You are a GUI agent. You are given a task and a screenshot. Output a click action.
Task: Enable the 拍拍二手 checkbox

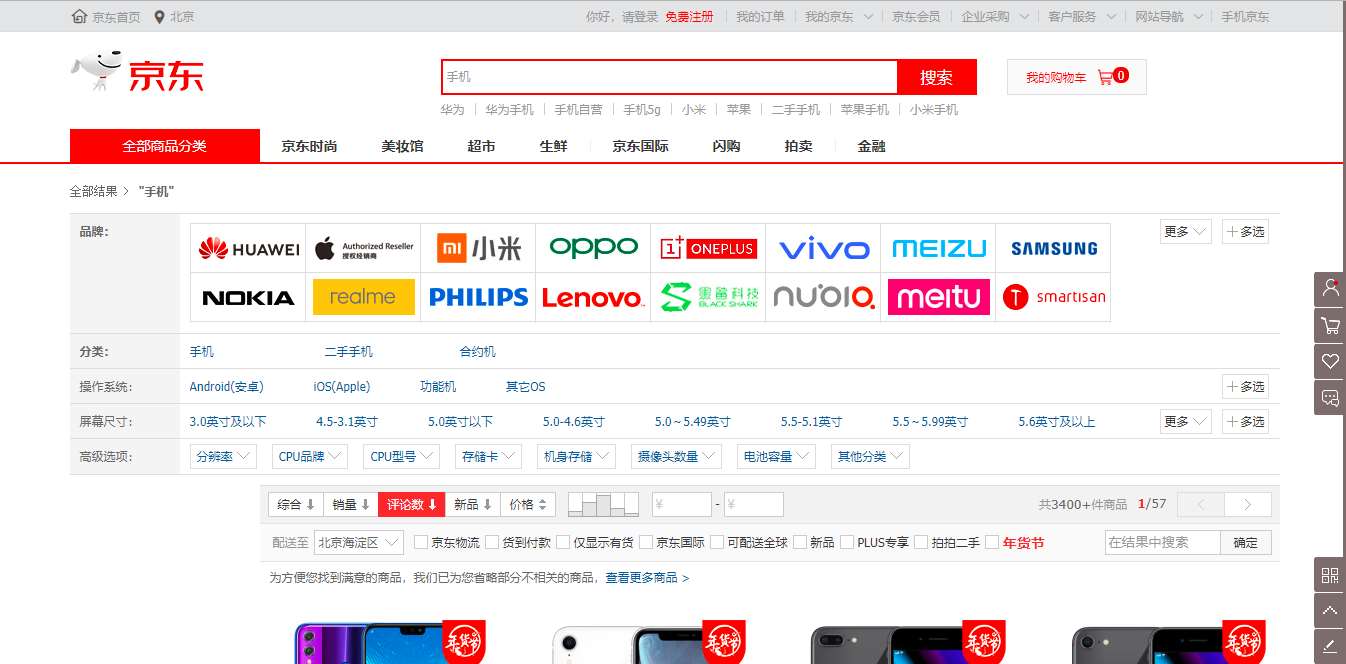(921, 543)
